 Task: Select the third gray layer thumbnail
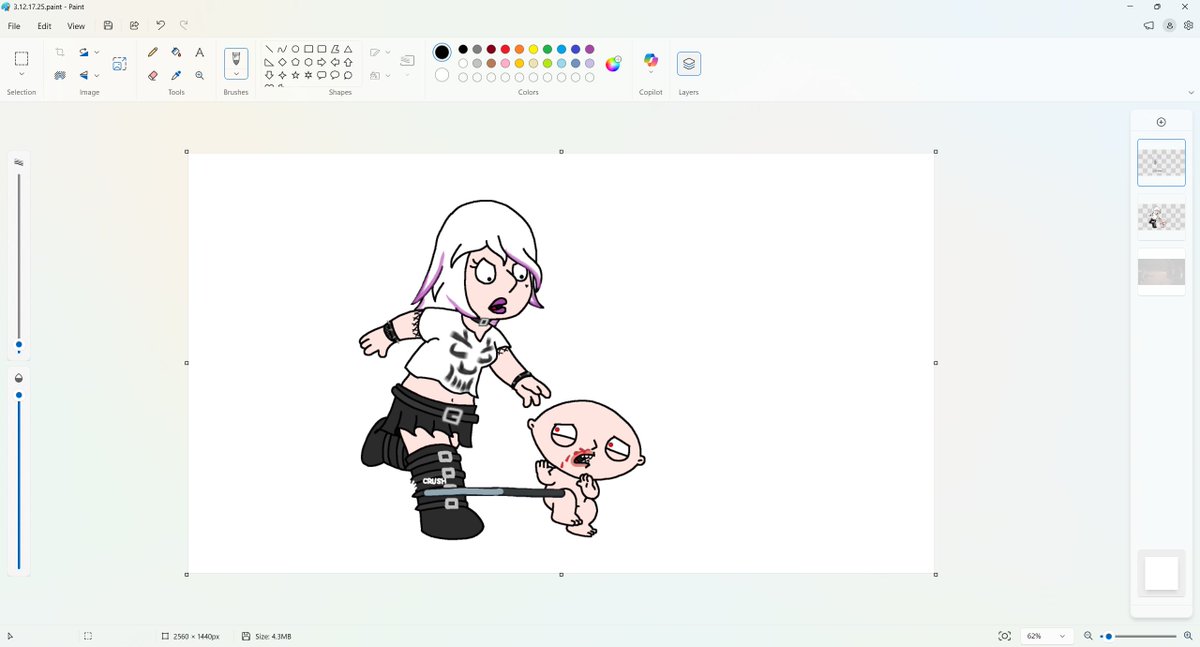tap(1161, 272)
